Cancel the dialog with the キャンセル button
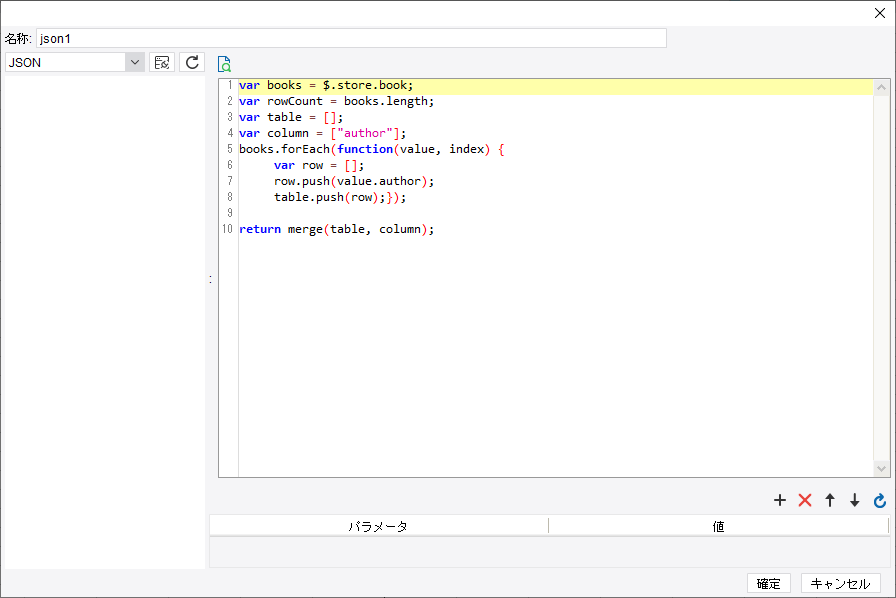896x598 pixels. tap(841, 583)
